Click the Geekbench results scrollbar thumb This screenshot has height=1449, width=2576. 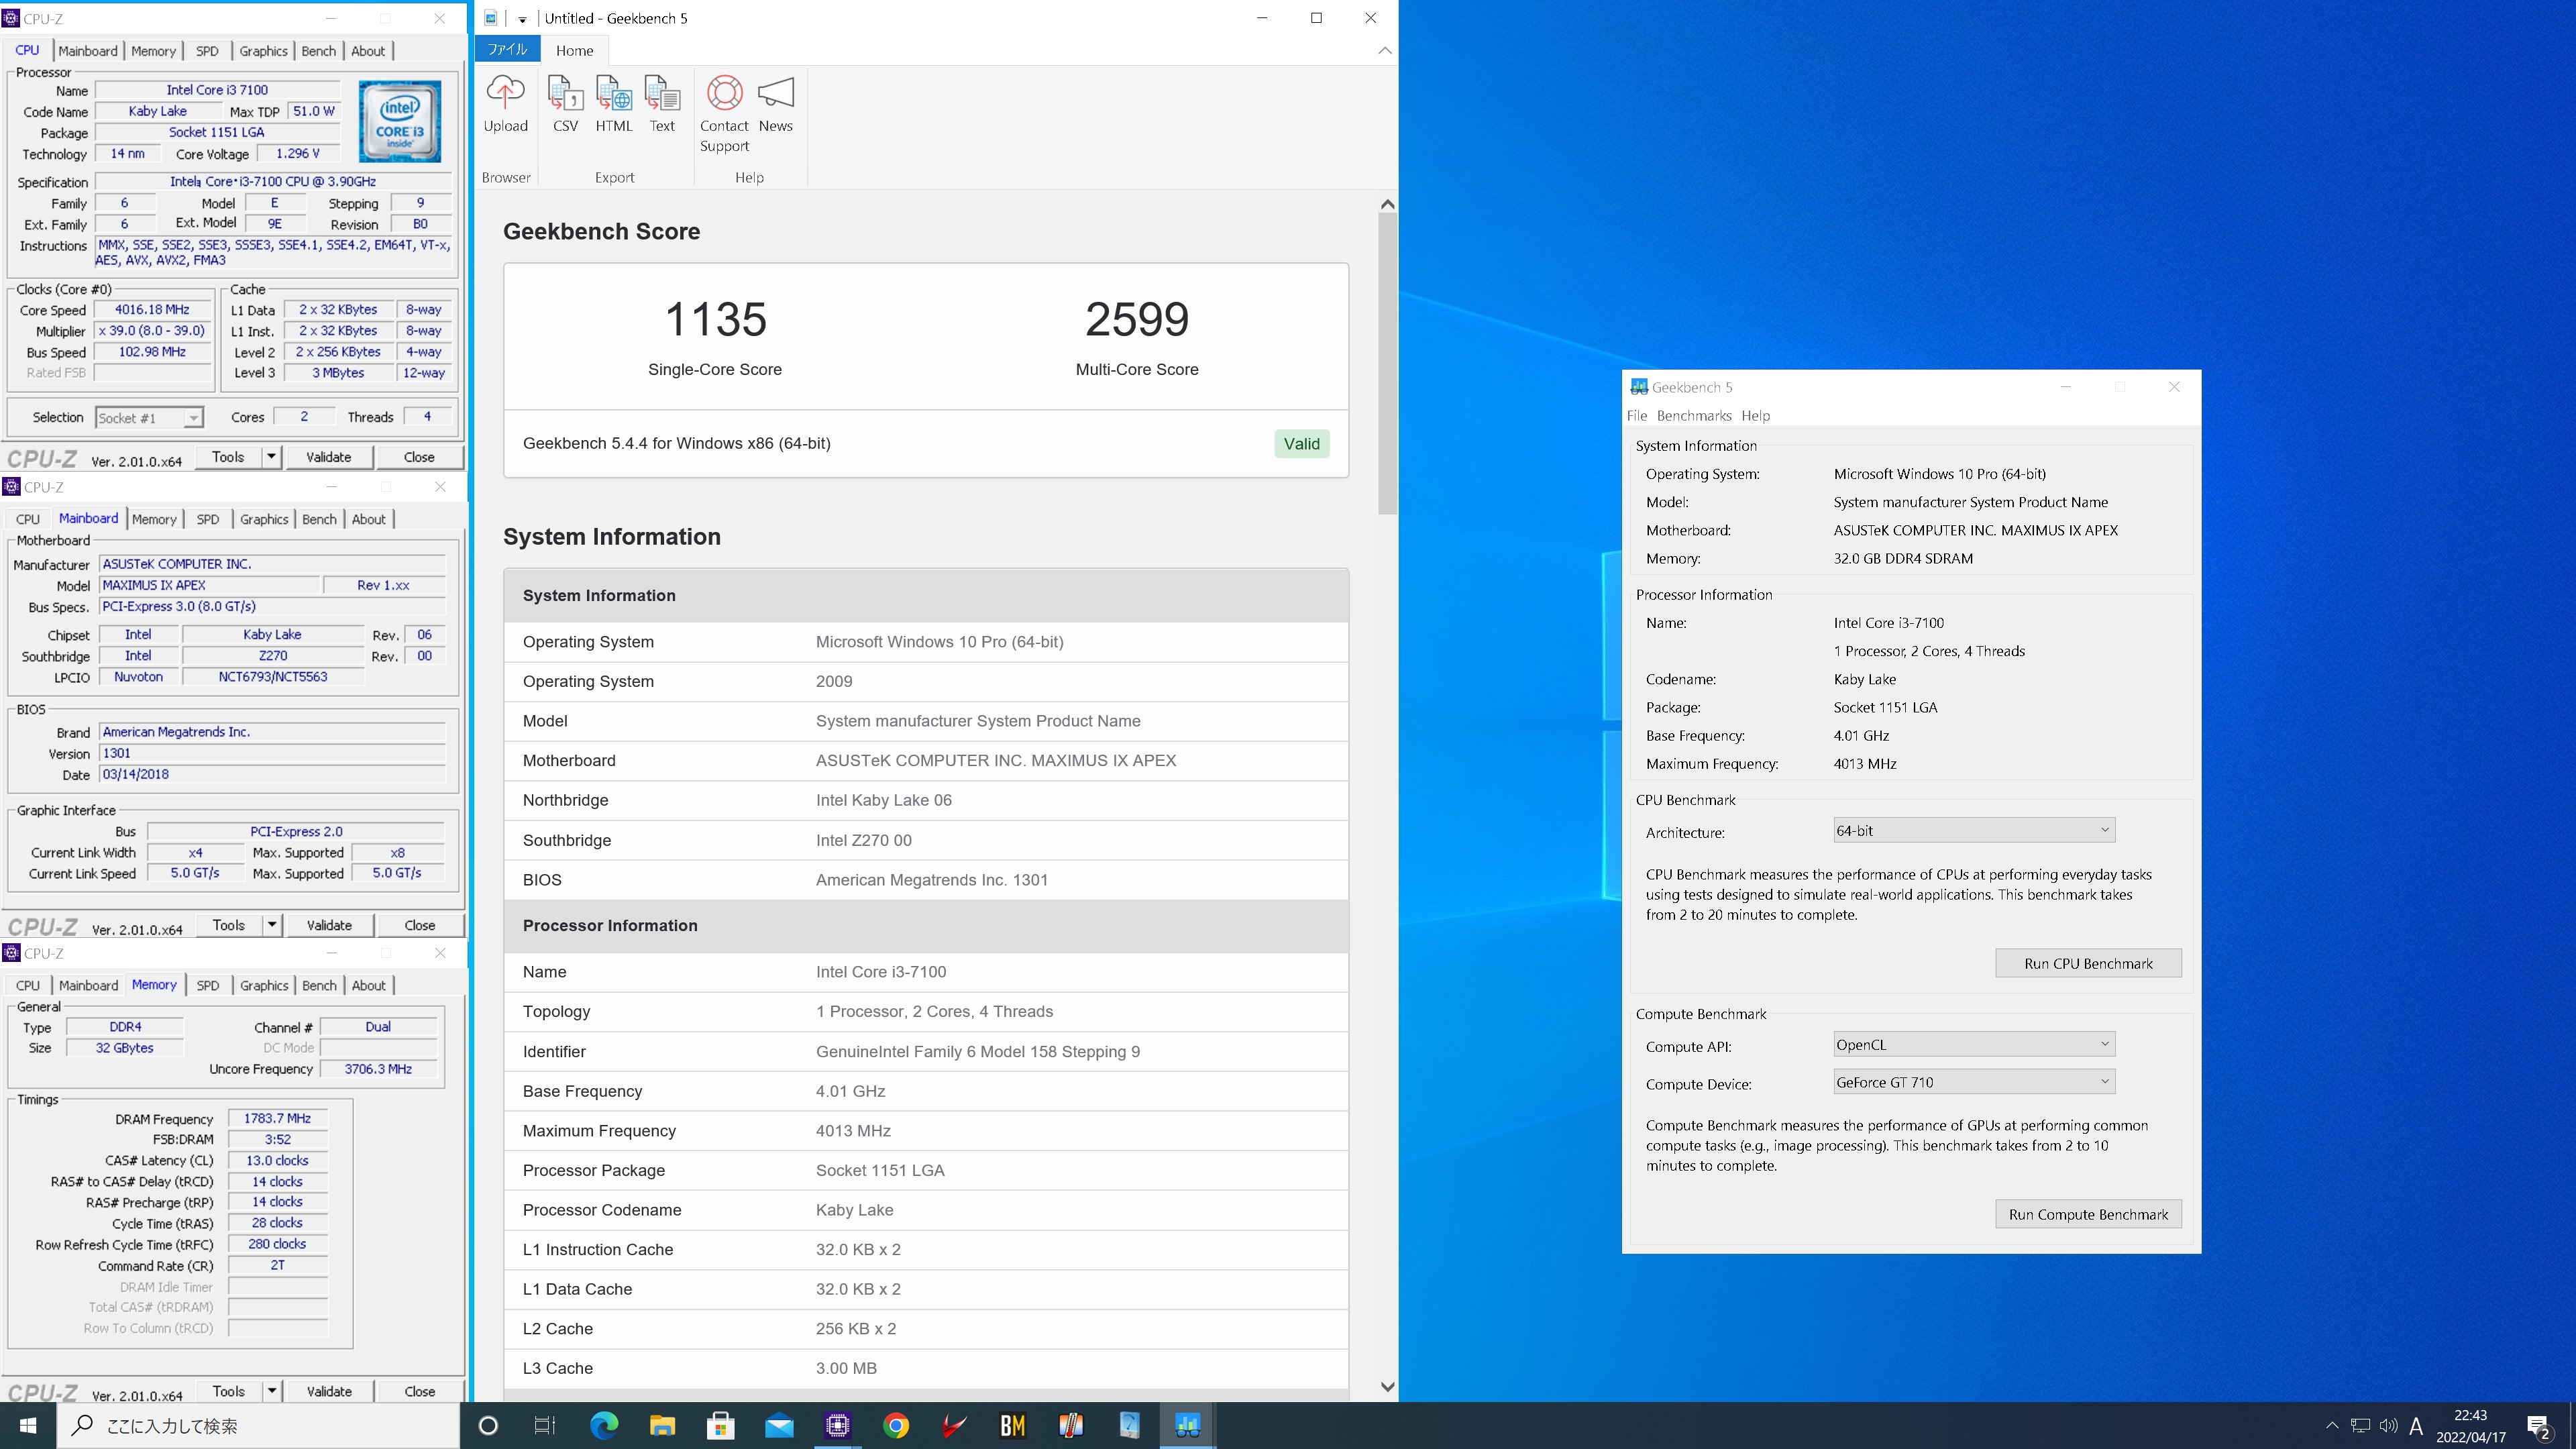tap(1387, 363)
